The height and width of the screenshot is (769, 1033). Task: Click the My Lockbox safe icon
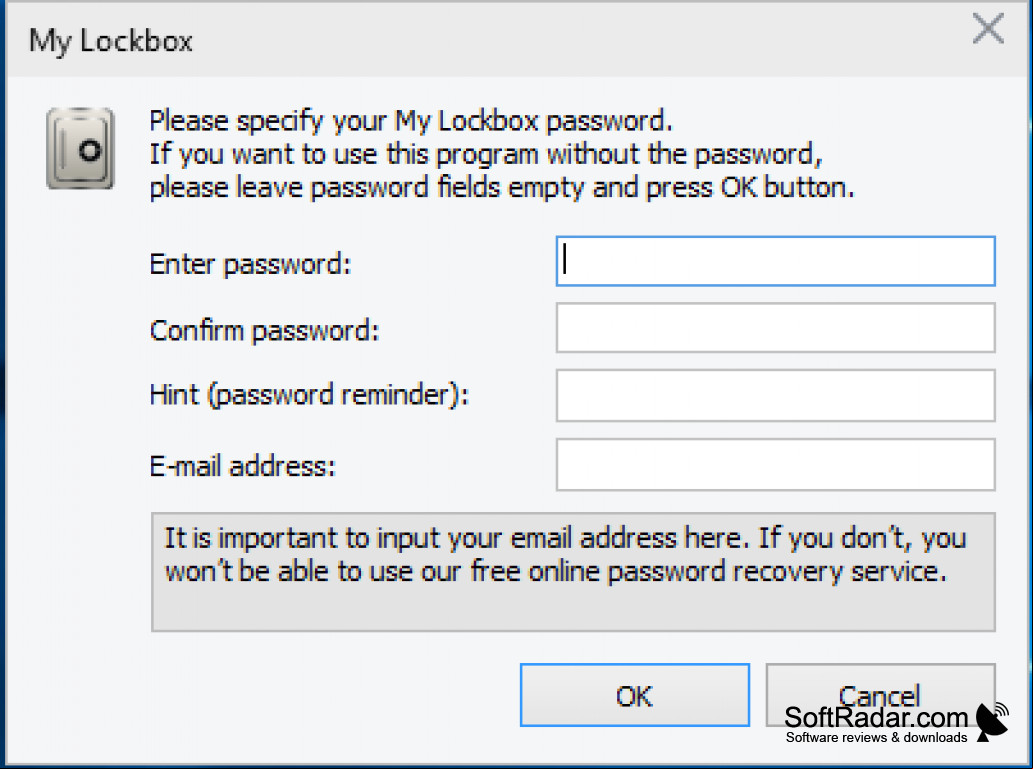[x=80, y=149]
